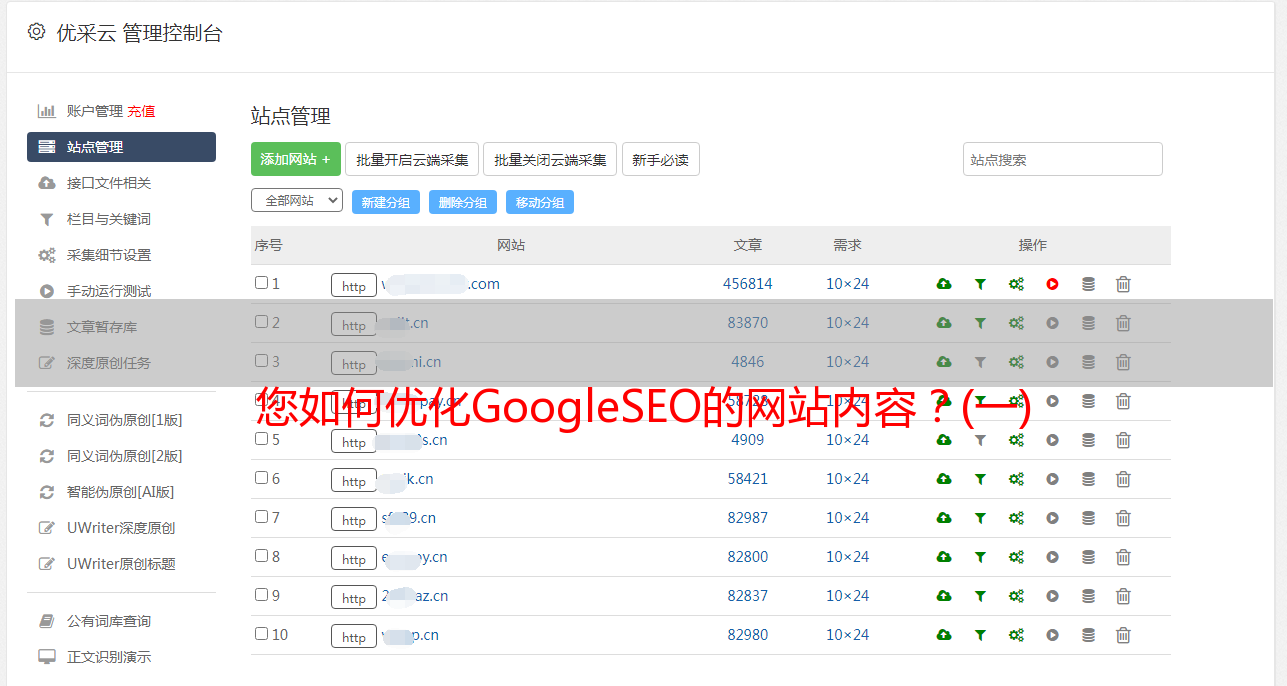
Task: Click the green 添加网站 + button
Action: 296,159
